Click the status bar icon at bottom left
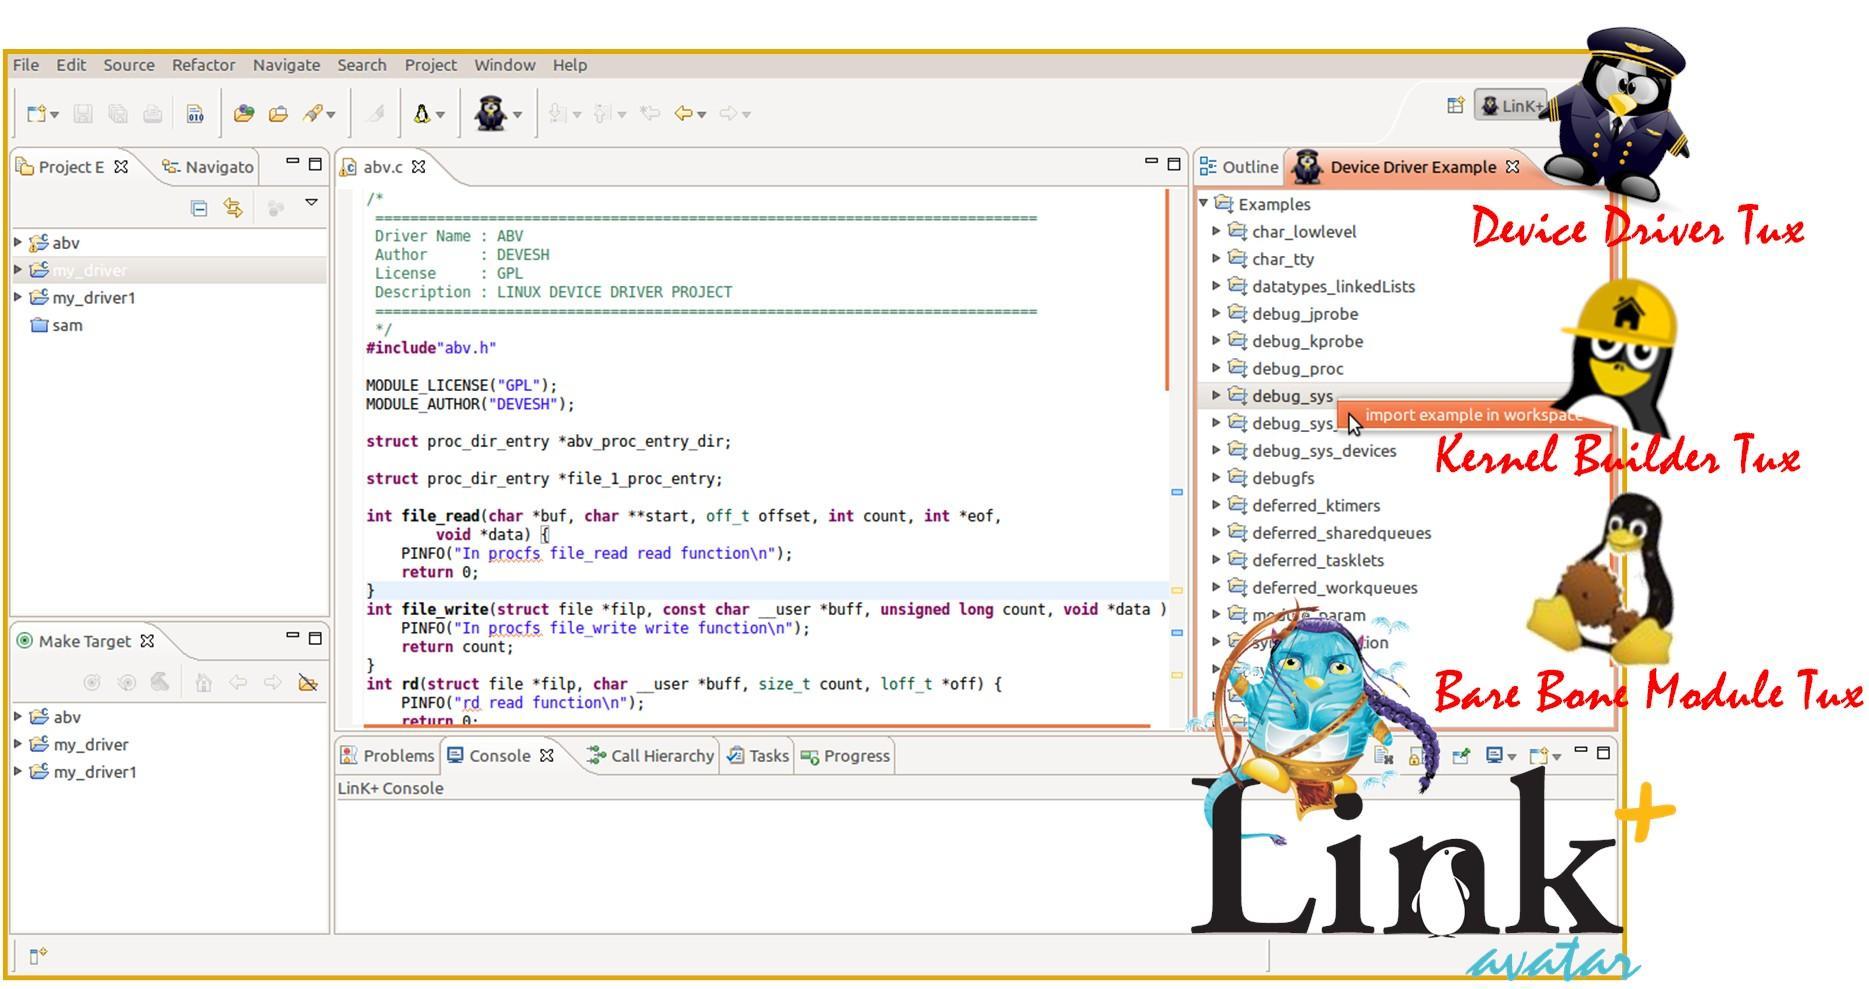The height and width of the screenshot is (989, 1869). (38, 956)
